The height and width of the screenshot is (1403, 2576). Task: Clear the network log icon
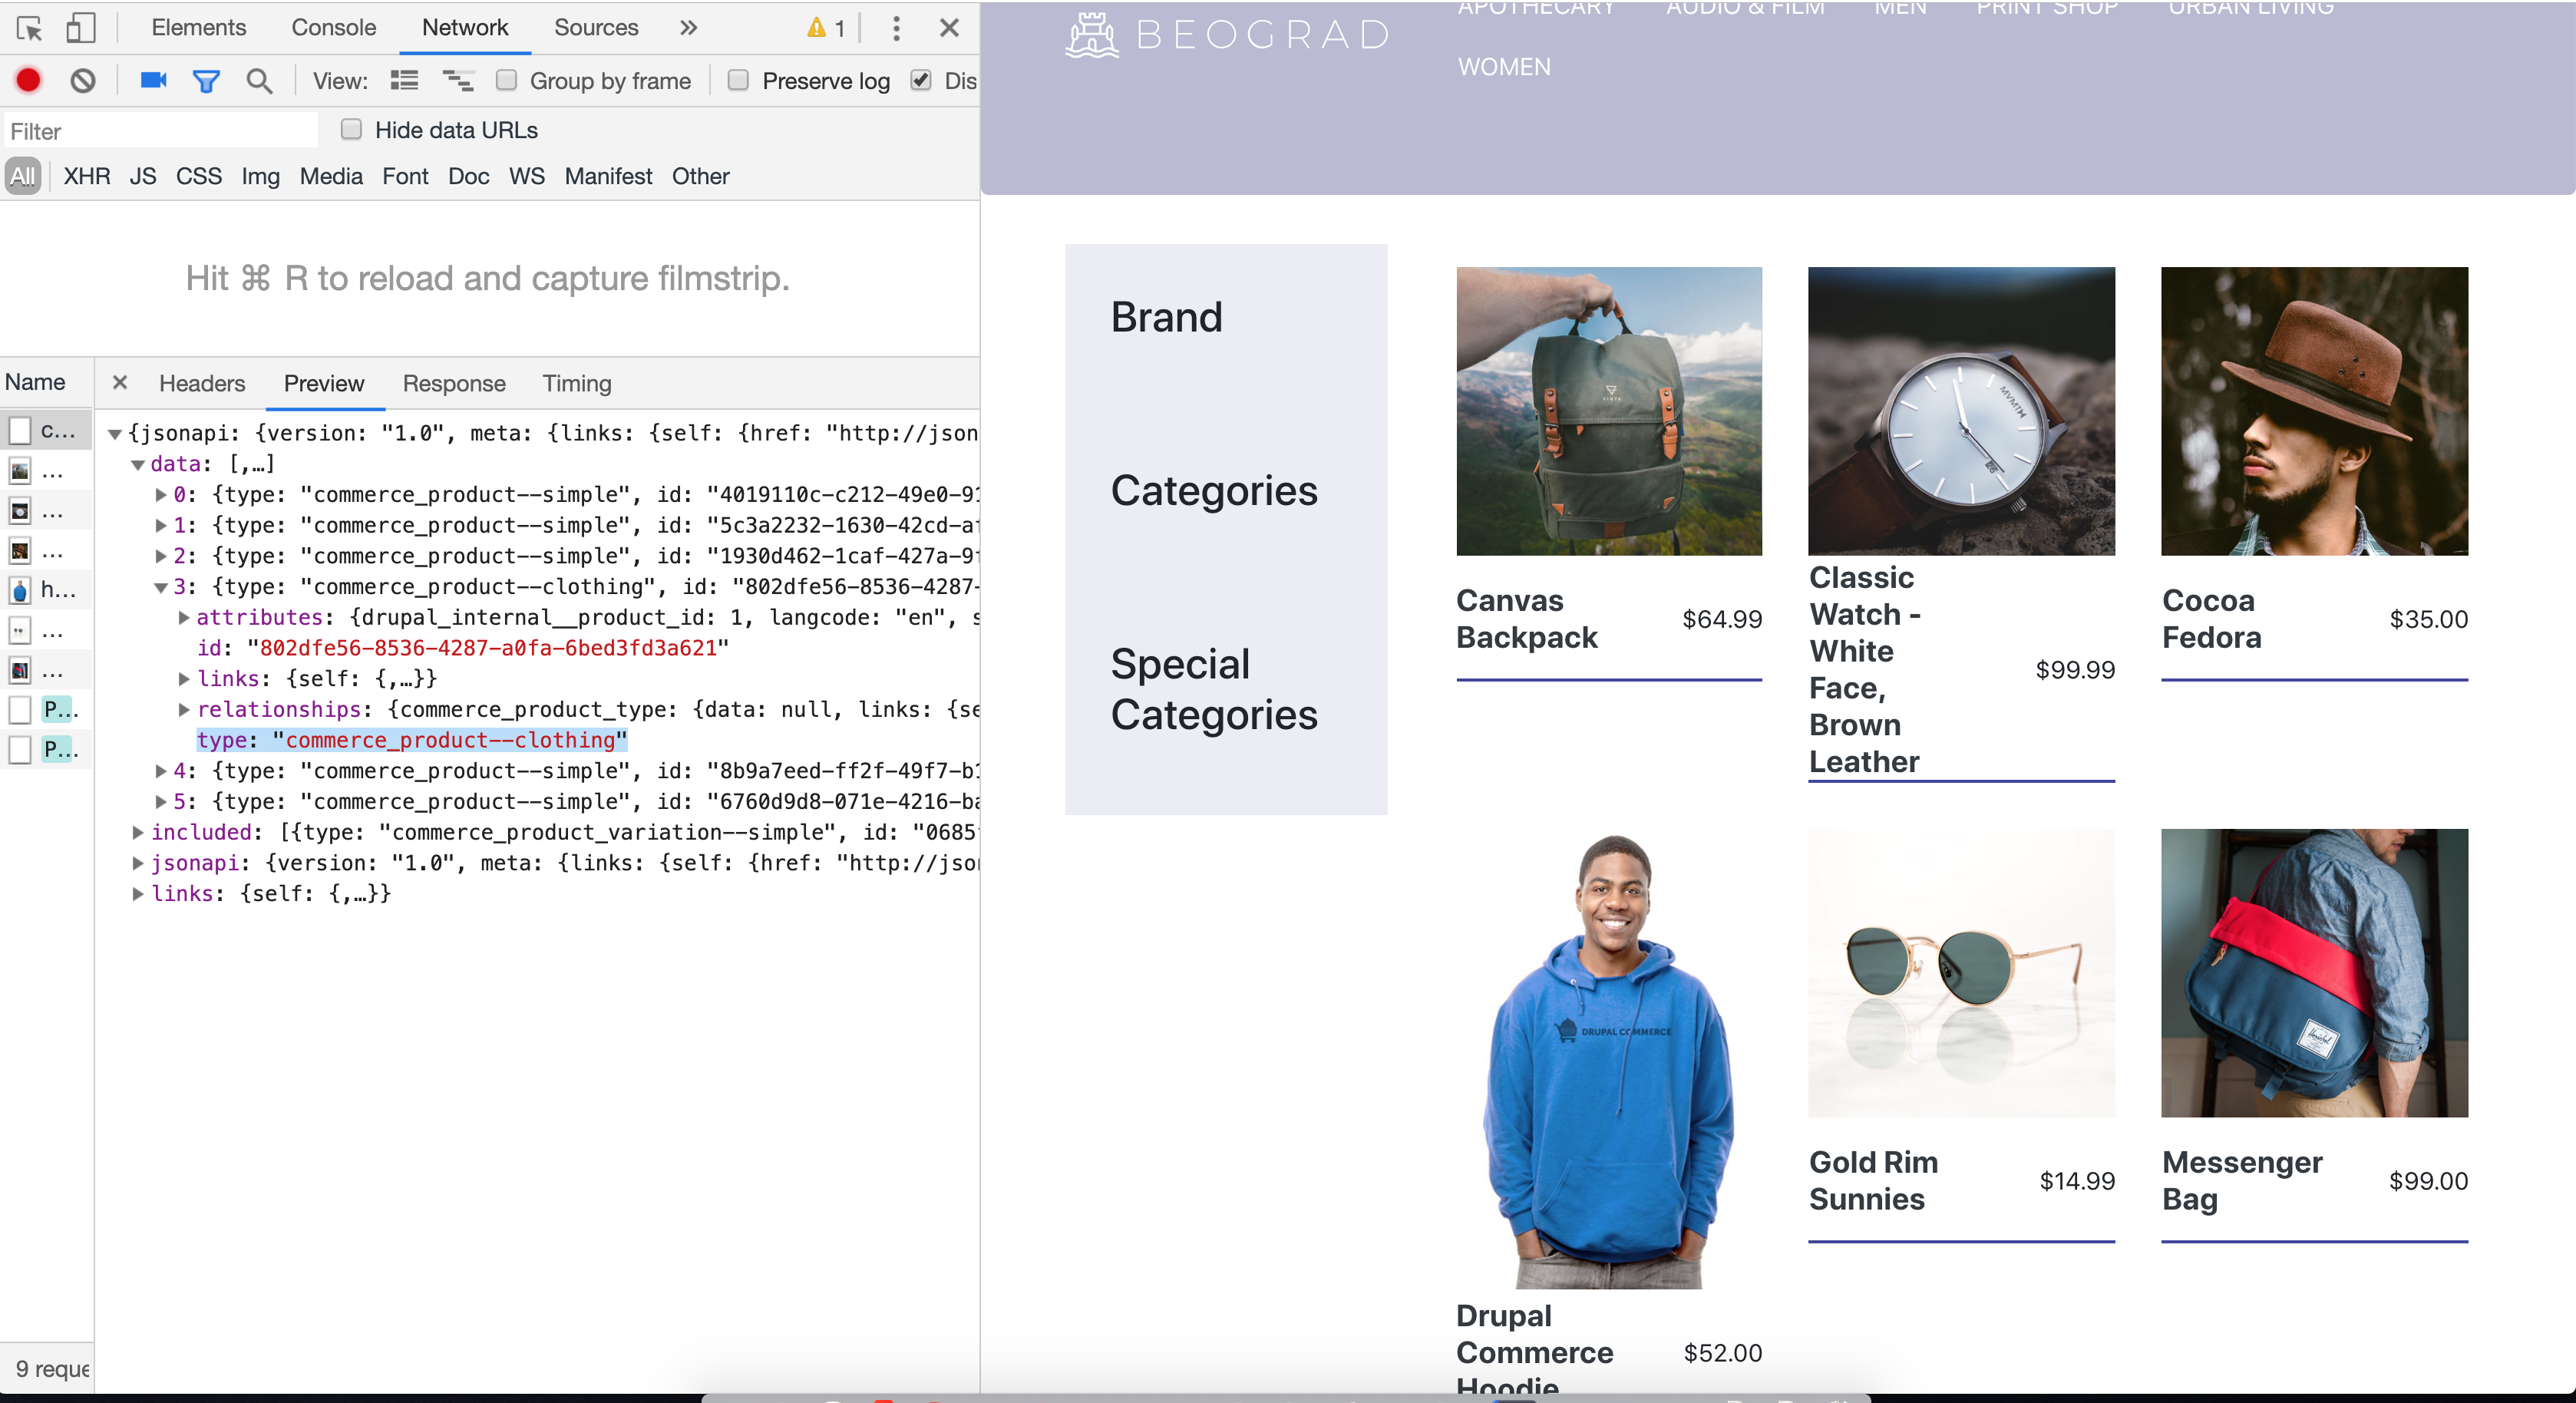click(x=83, y=80)
